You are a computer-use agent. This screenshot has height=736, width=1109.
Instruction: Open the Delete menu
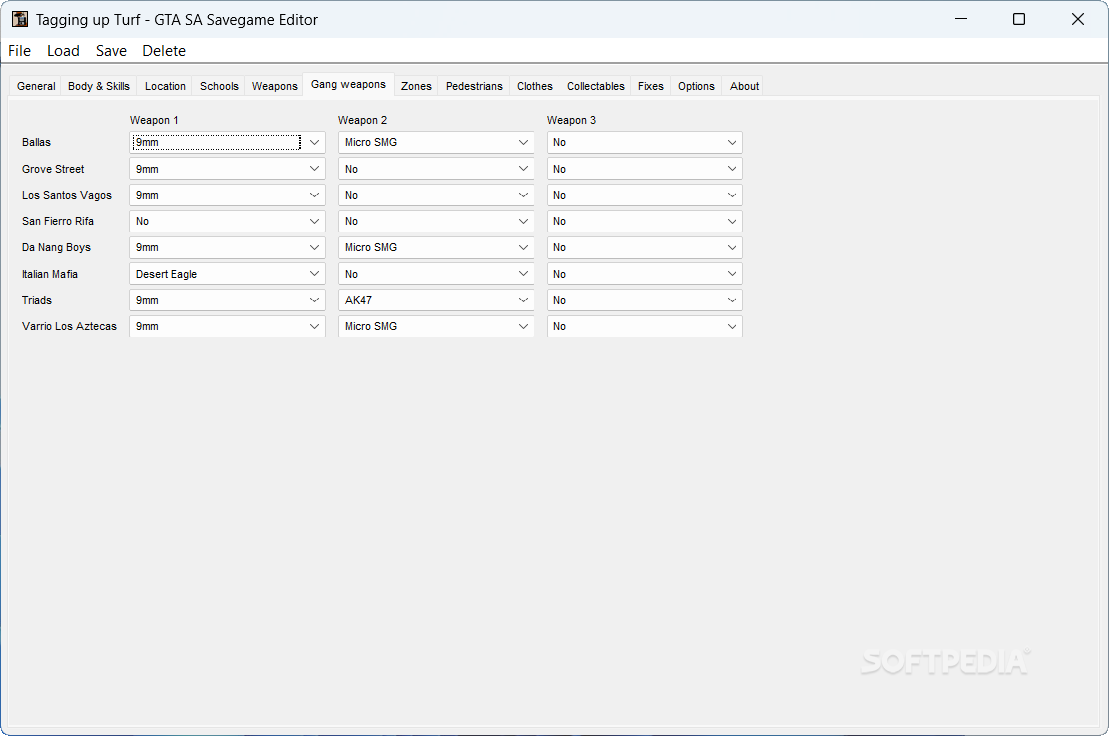pyautogui.click(x=164, y=51)
